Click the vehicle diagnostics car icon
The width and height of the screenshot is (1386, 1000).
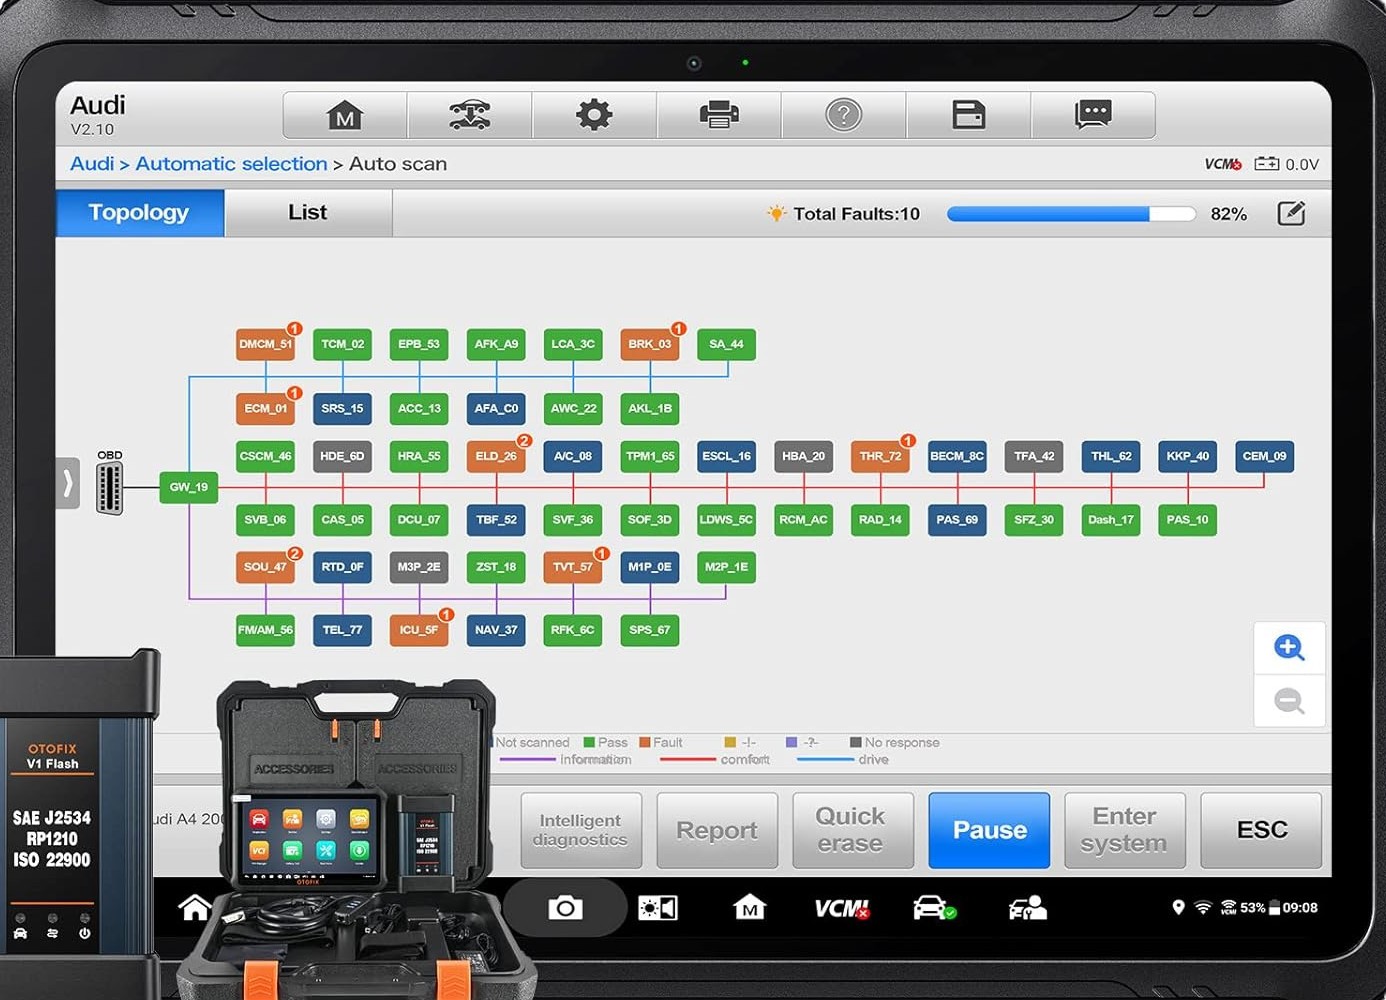[x=469, y=115]
